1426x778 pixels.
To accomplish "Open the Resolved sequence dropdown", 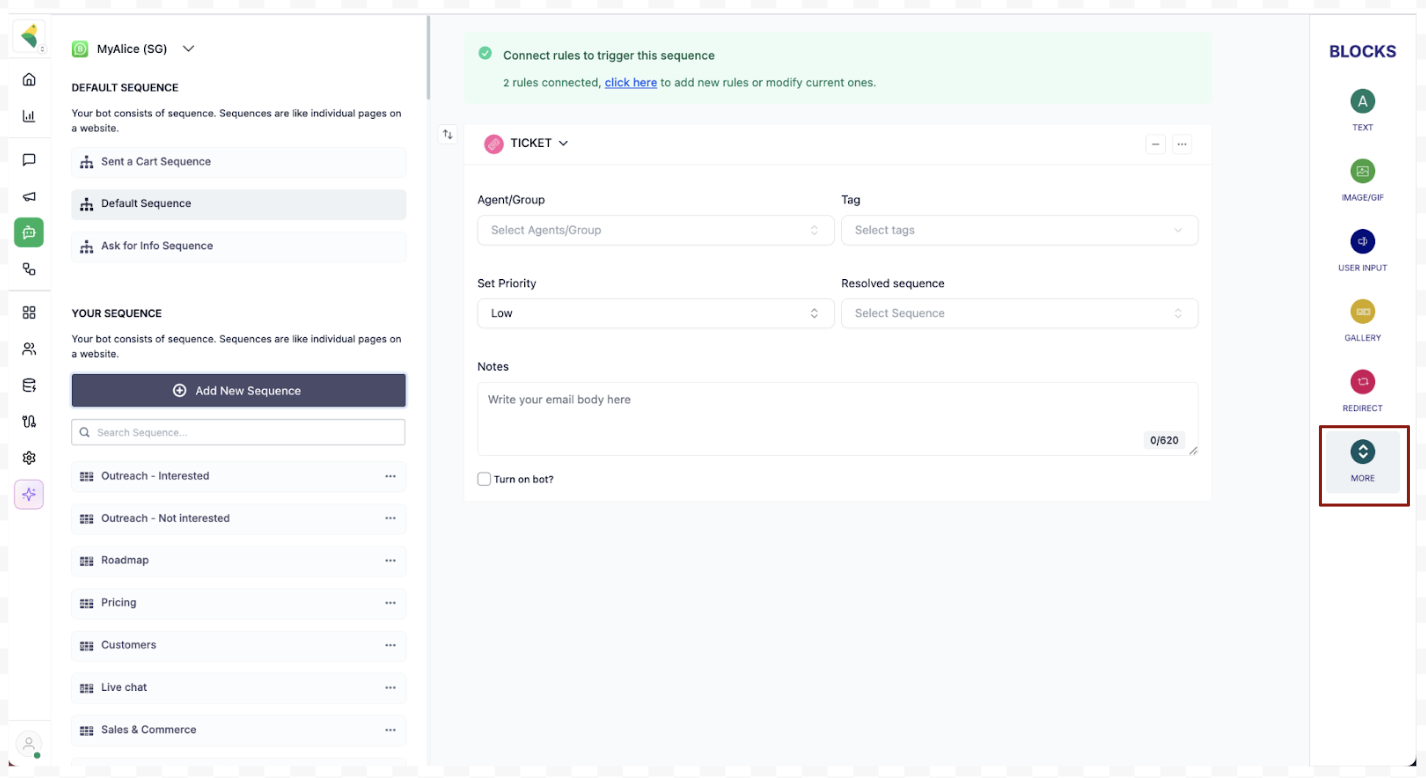I will pos(1020,313).
